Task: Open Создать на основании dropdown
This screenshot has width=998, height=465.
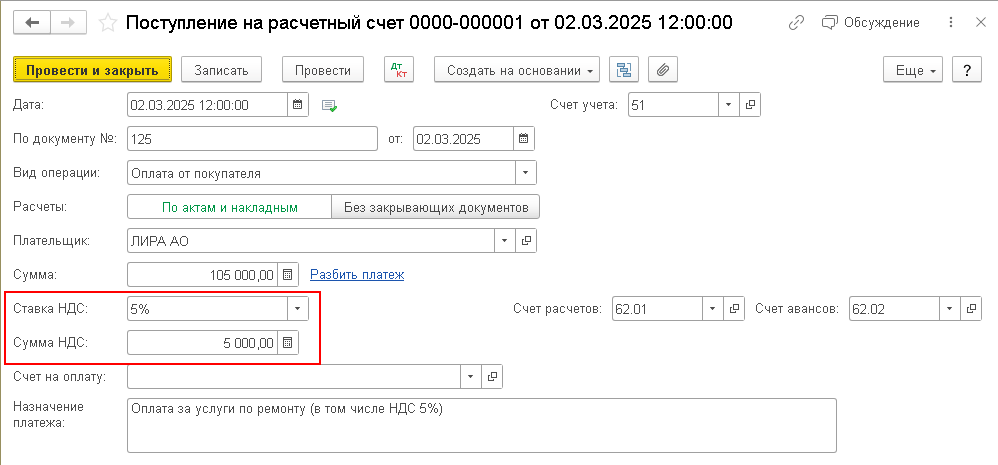Action: (x=517, y=70)
